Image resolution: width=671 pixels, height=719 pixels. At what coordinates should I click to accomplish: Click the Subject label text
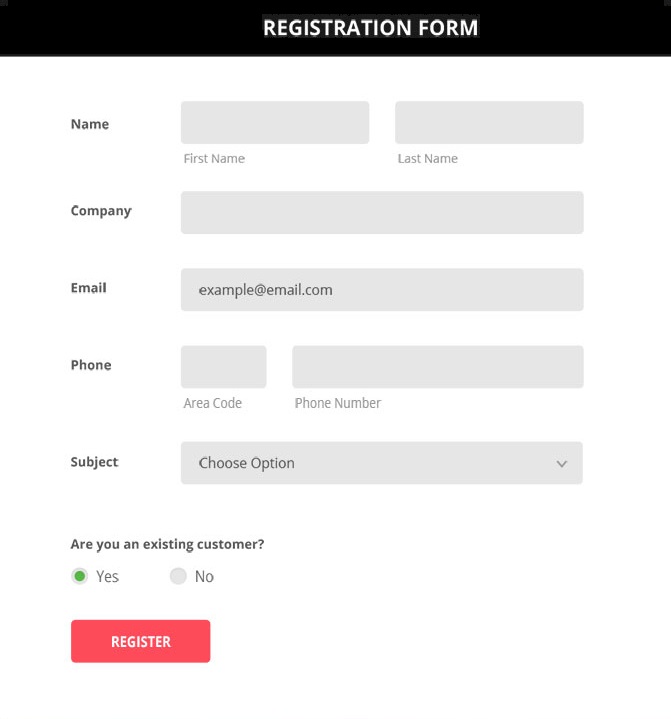[x=94, y=462]
